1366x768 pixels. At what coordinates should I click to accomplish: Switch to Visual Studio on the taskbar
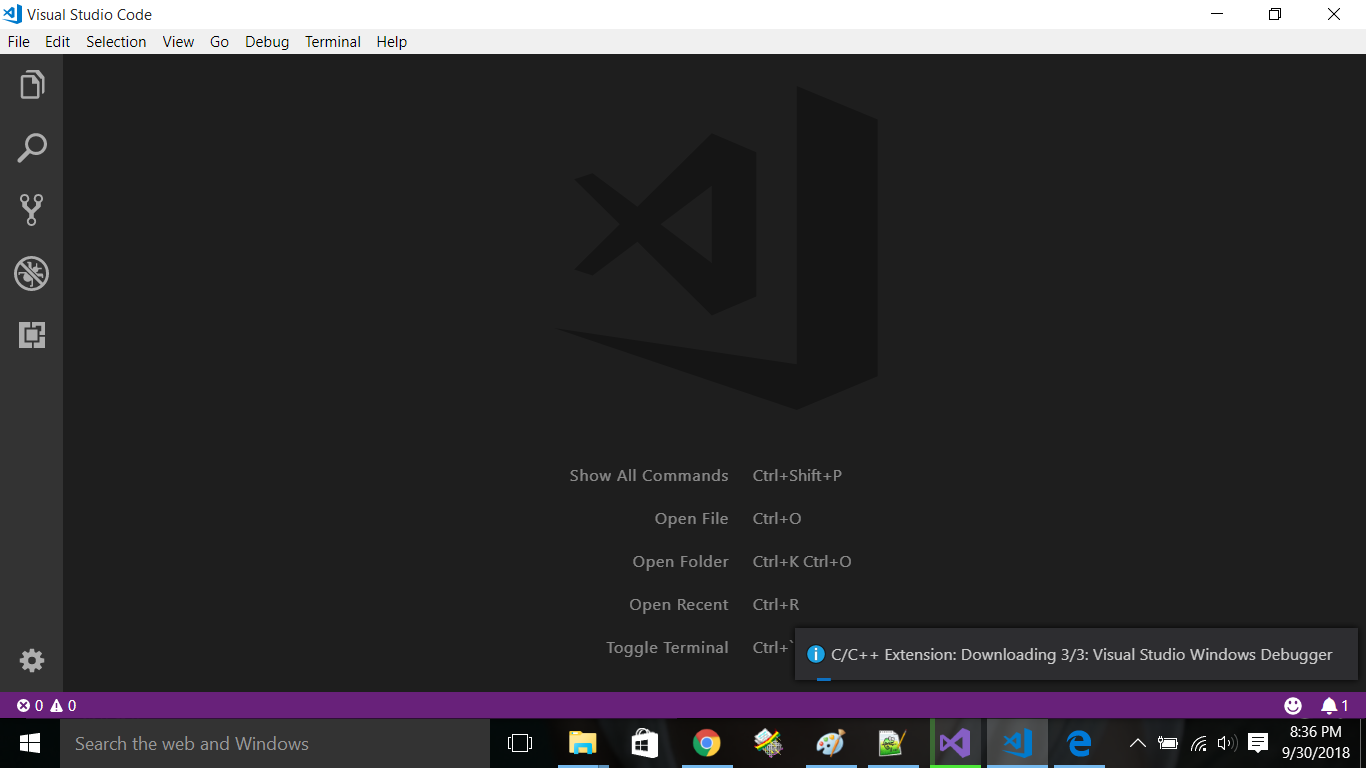point(955,743)
